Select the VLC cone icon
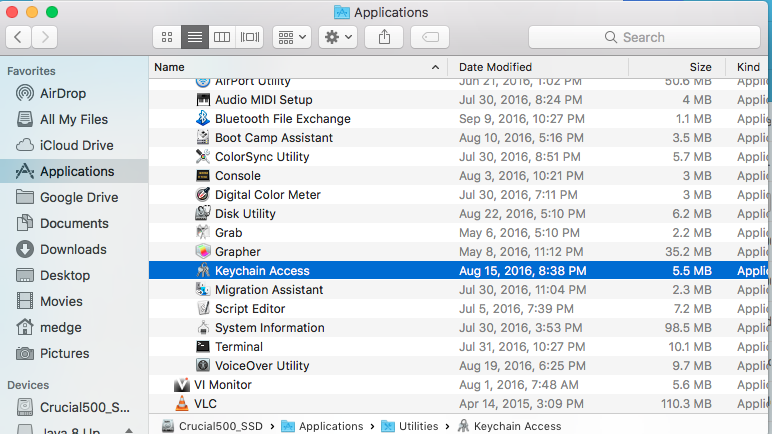Screen dimensions: 772x434 pyautogui.click(x=182, y=403)
